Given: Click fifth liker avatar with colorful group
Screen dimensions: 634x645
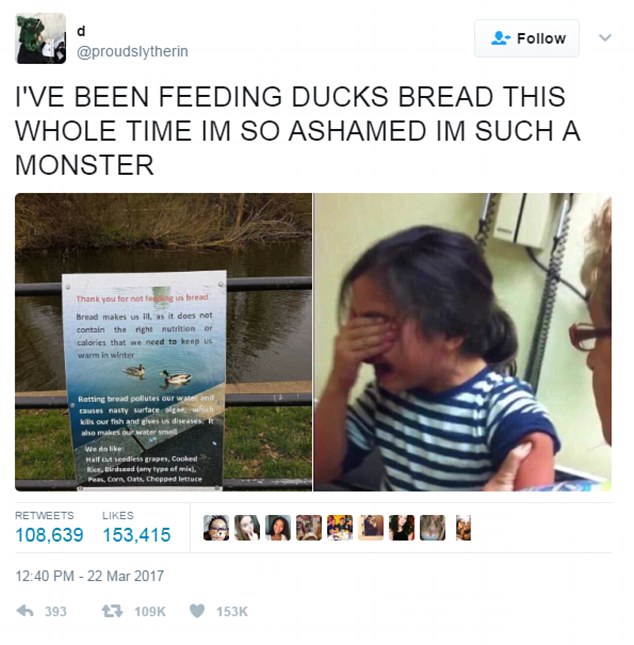Looking at the screenshot, I should (x=340, y=527).
